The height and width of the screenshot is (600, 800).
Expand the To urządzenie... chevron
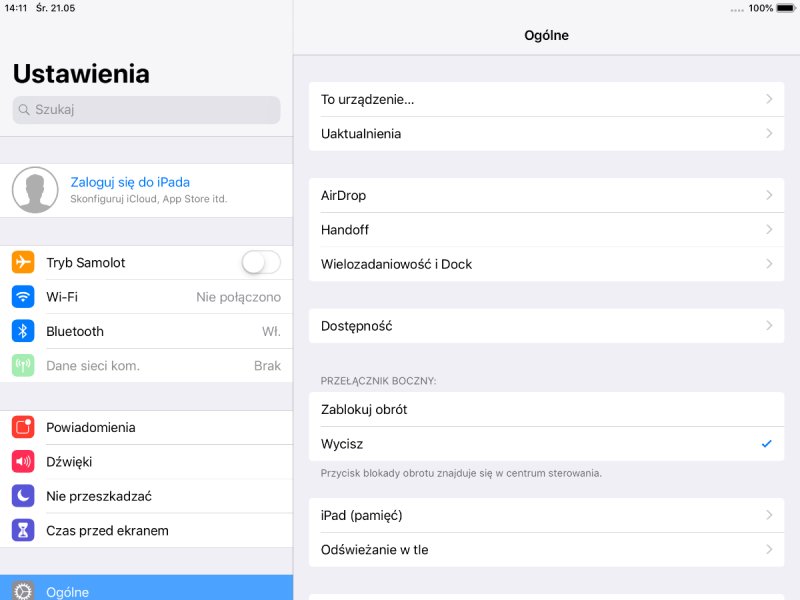pos(769,99)
